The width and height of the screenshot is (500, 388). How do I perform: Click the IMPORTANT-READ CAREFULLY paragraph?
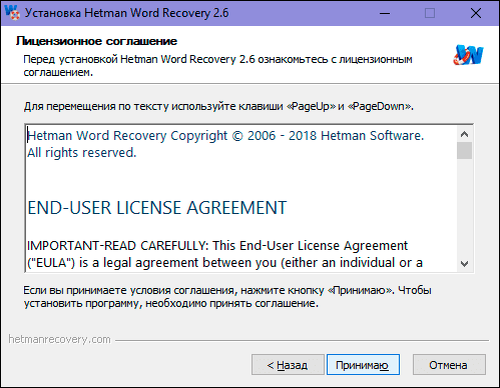(x=225, y=254)
